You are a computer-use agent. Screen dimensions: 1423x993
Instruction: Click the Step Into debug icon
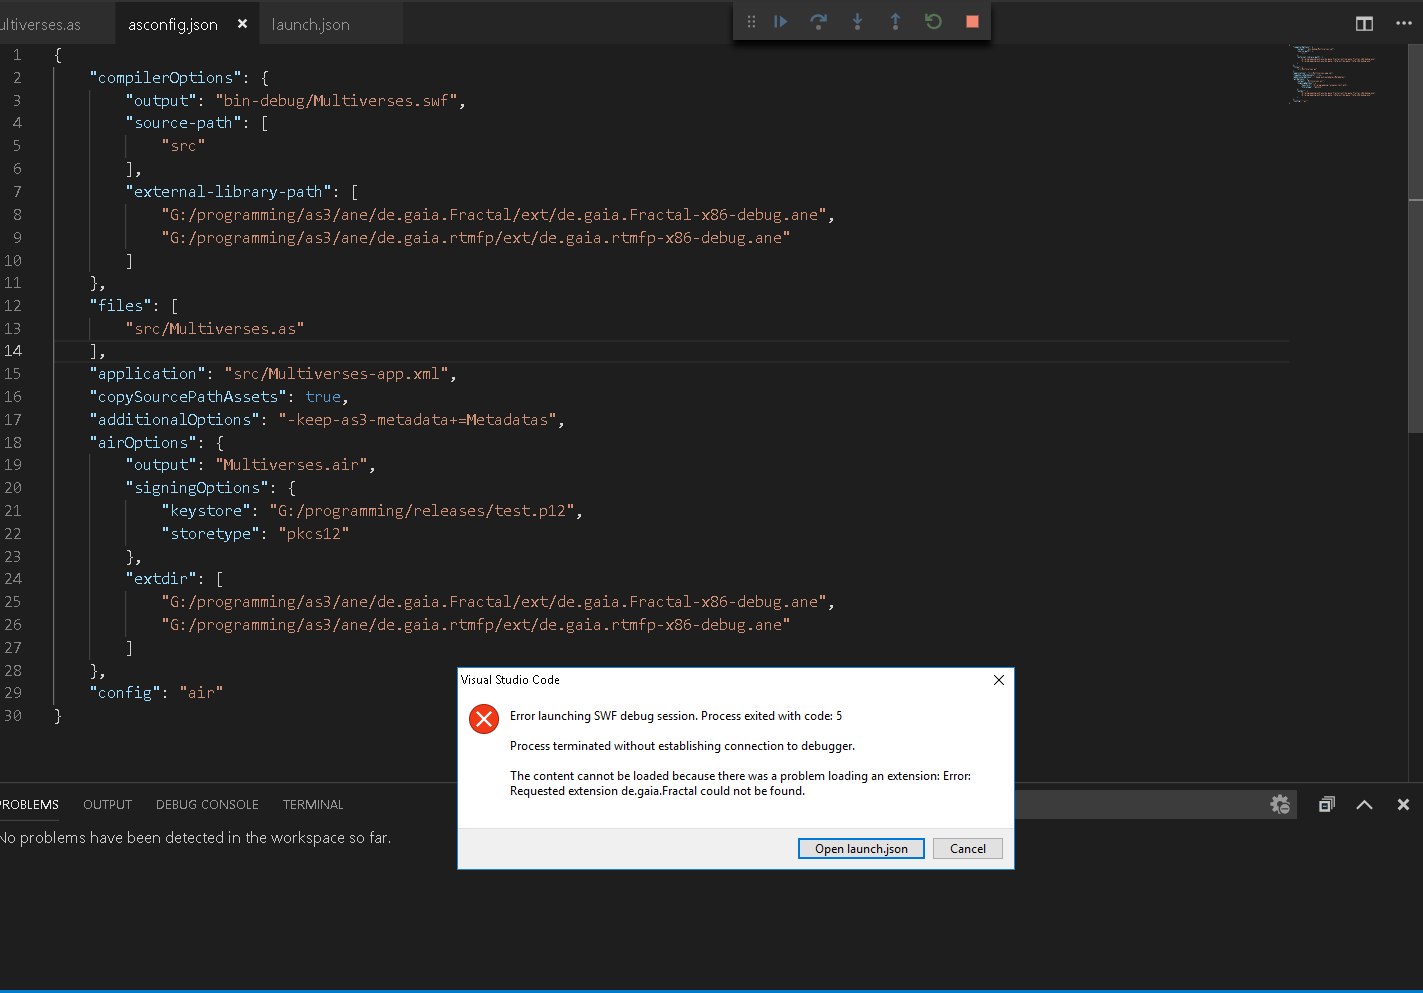(x=857, y=21)
